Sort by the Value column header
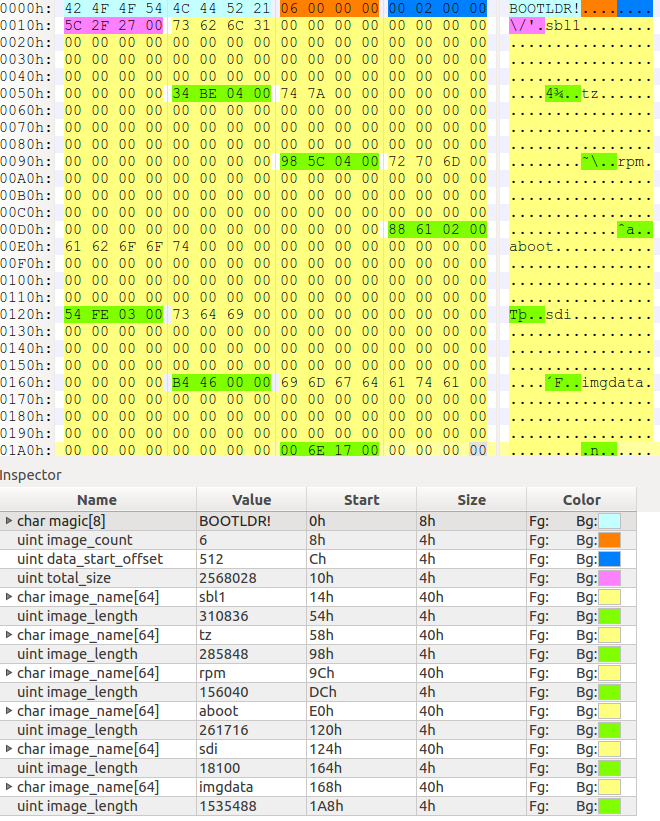660x821 pixels. point(252,500)
